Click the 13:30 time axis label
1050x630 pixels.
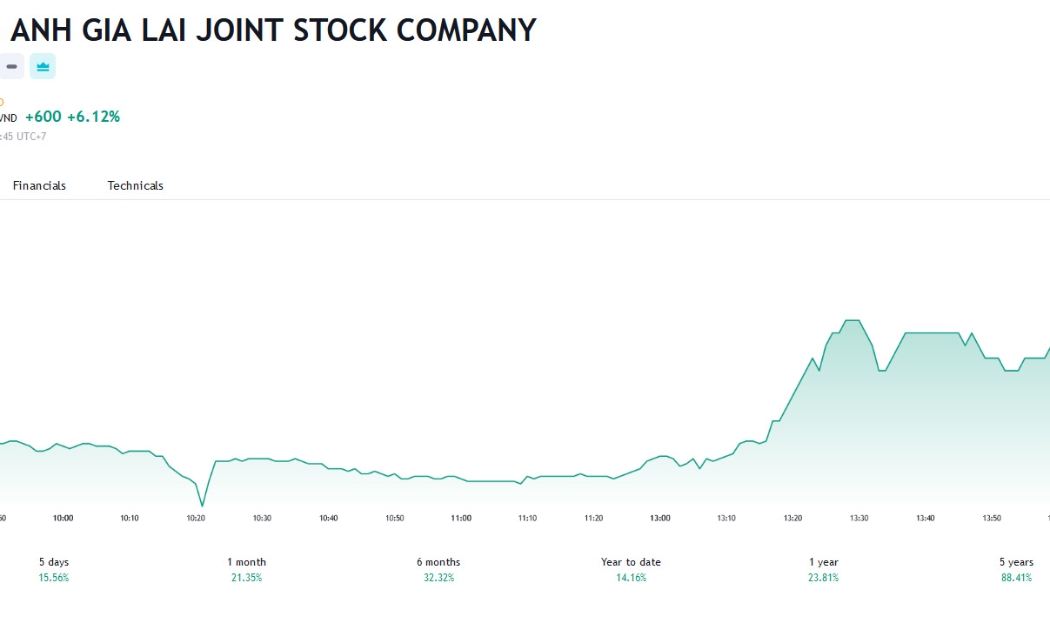coord(859,518)
